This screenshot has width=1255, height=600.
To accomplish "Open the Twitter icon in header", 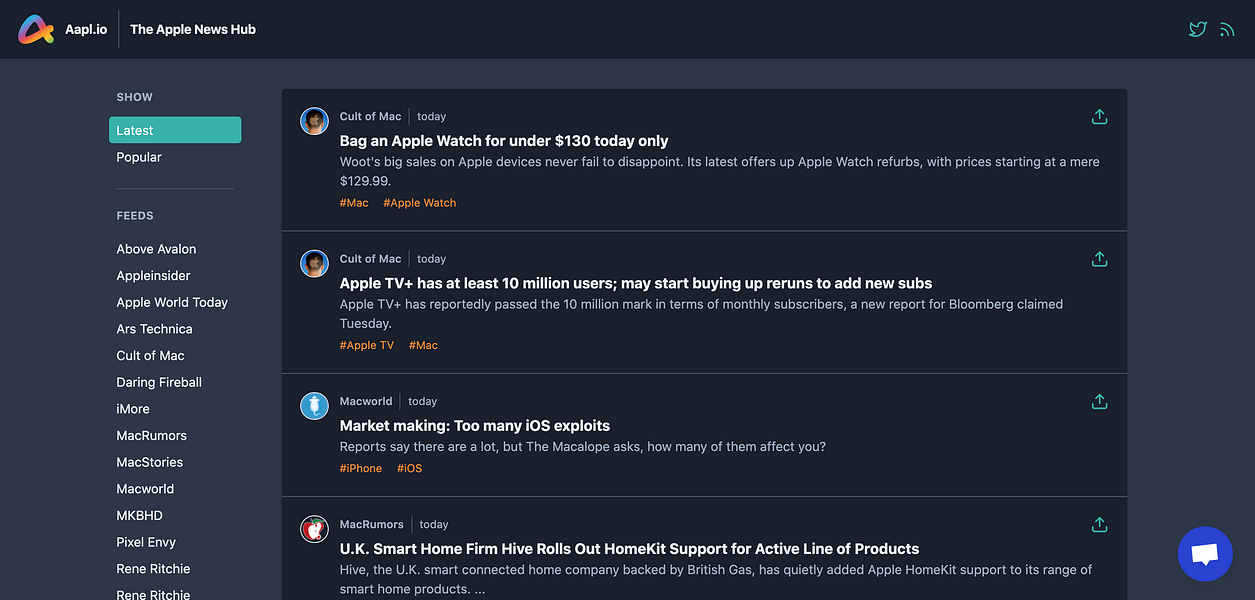I will point(1197,29).
